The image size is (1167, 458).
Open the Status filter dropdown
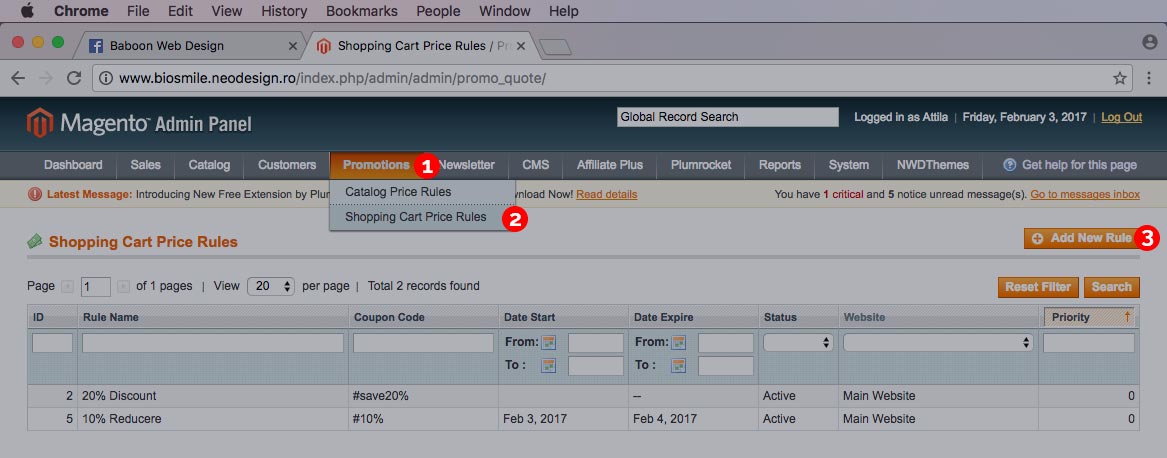[797, 343]
